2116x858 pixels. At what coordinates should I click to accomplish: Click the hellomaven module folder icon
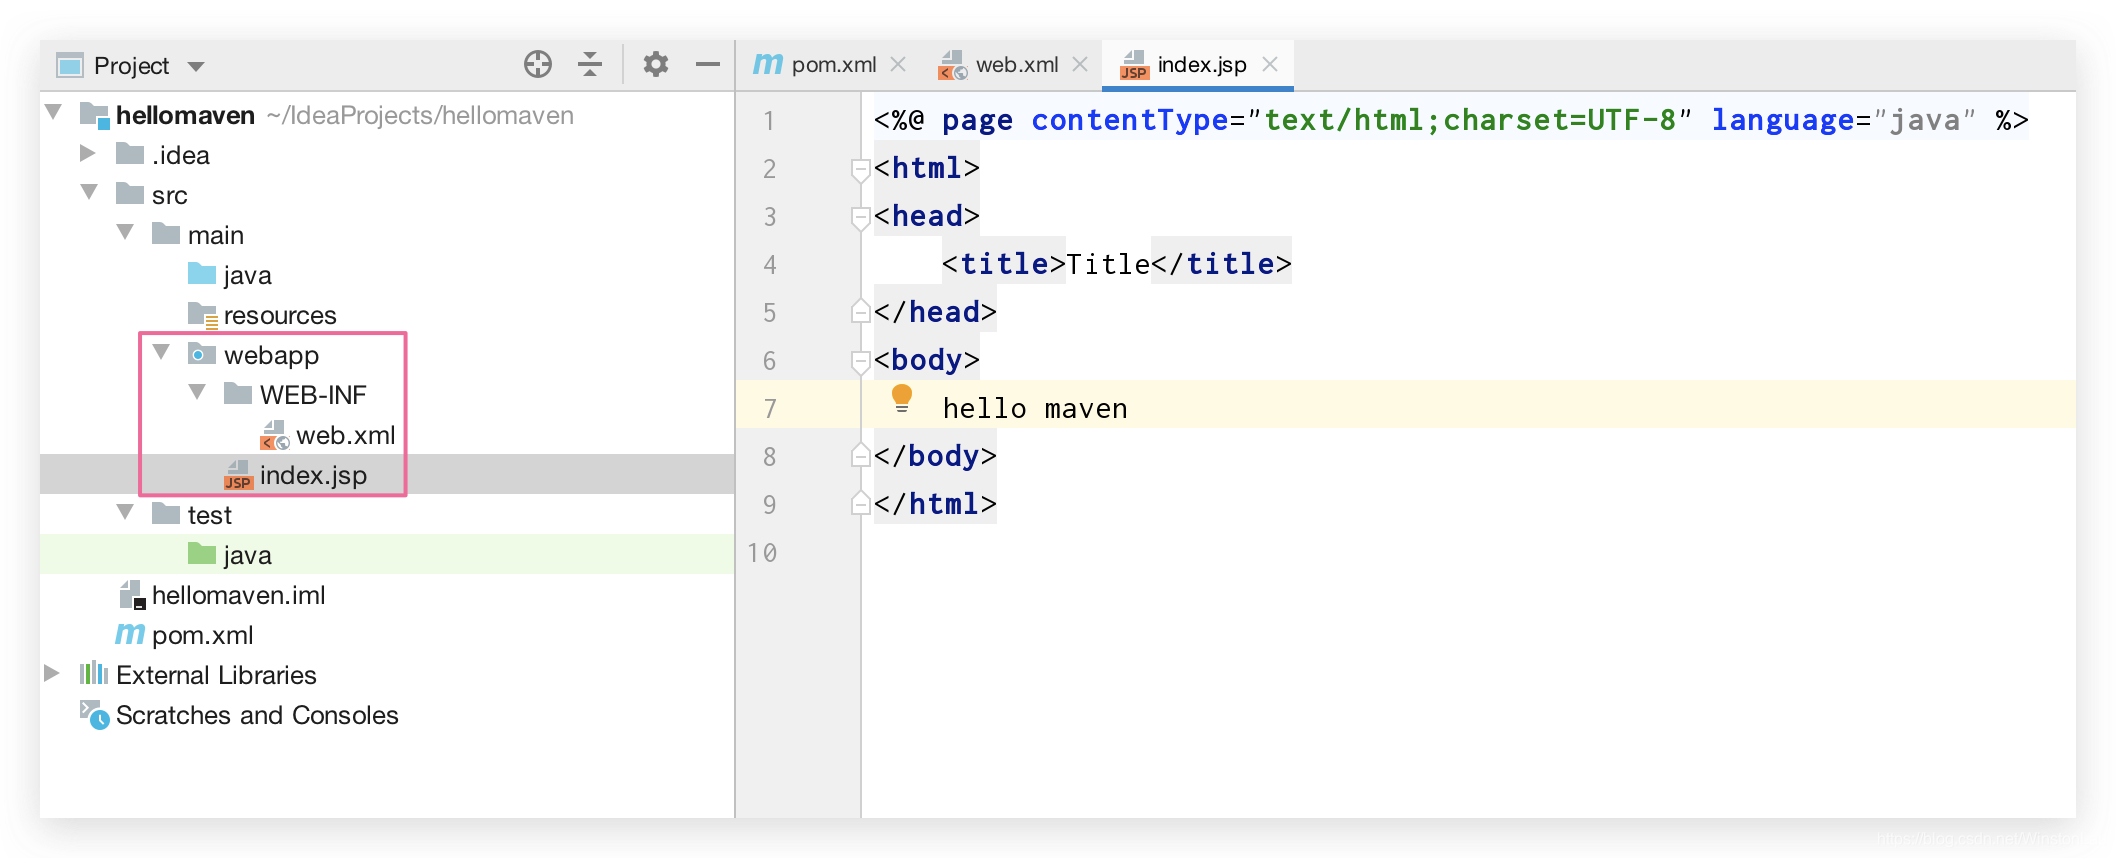[x=94, y=115]
